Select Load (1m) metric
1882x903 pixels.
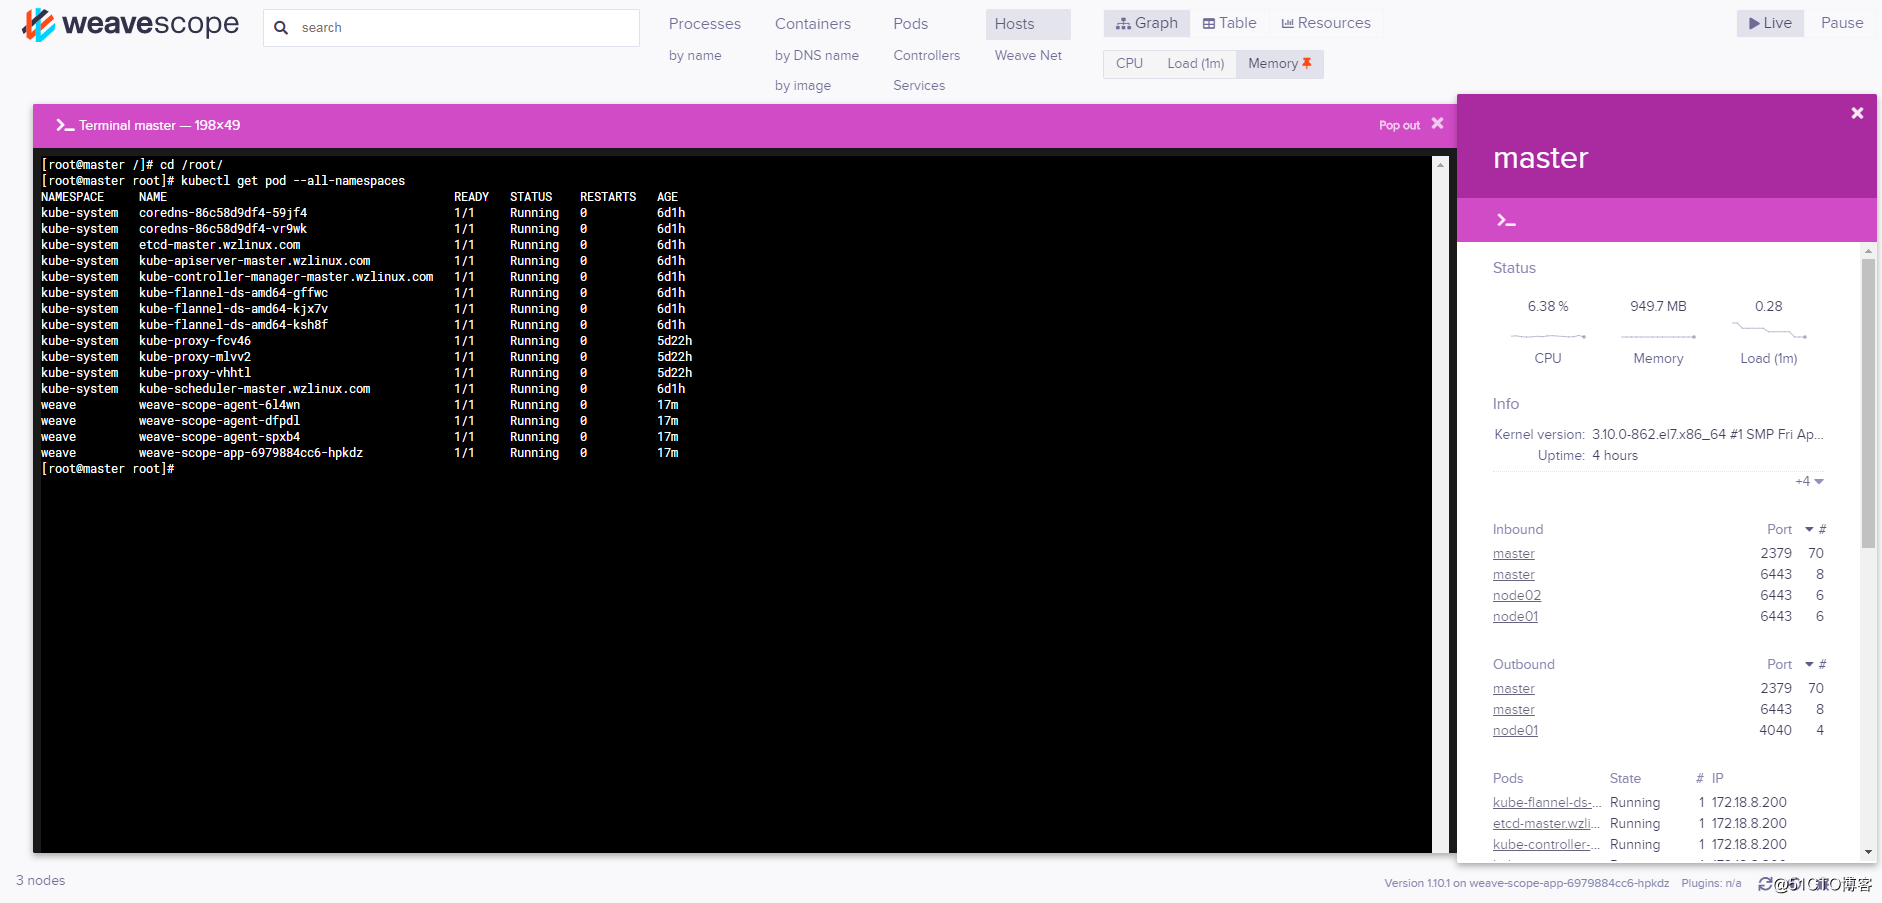pos(1195,63)
